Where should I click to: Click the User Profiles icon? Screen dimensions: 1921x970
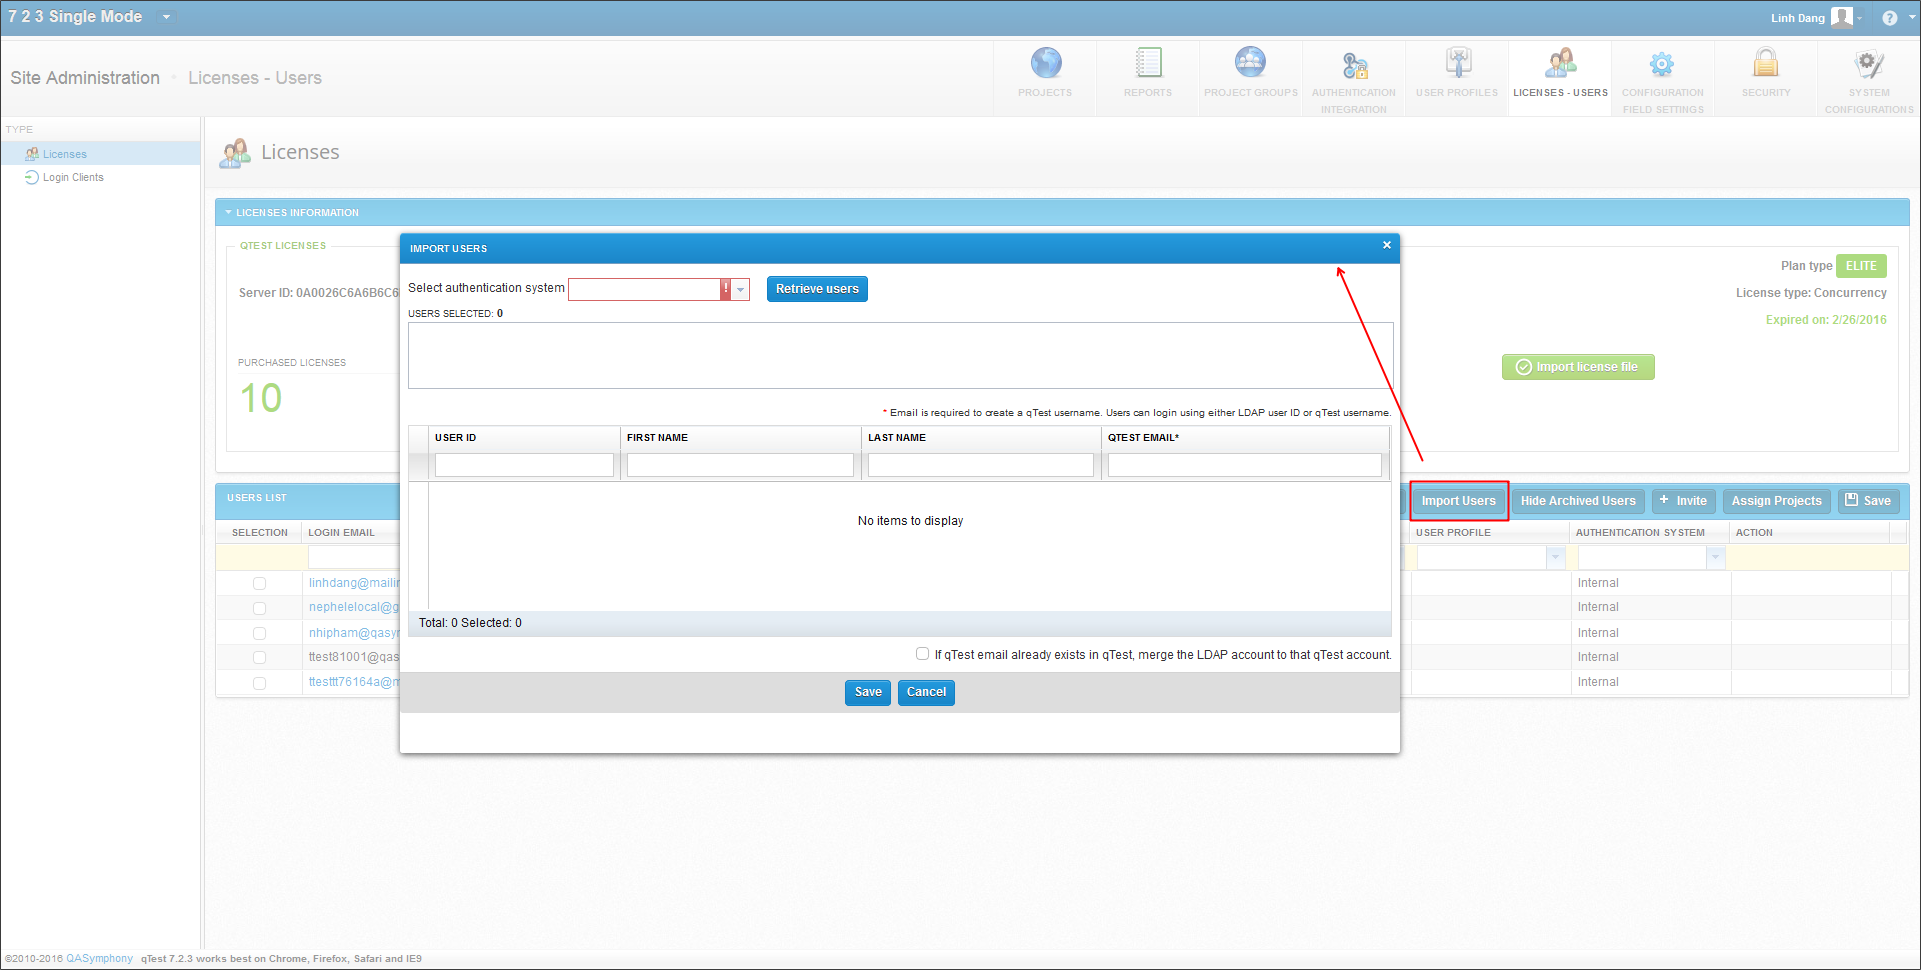click(1457, 64)
